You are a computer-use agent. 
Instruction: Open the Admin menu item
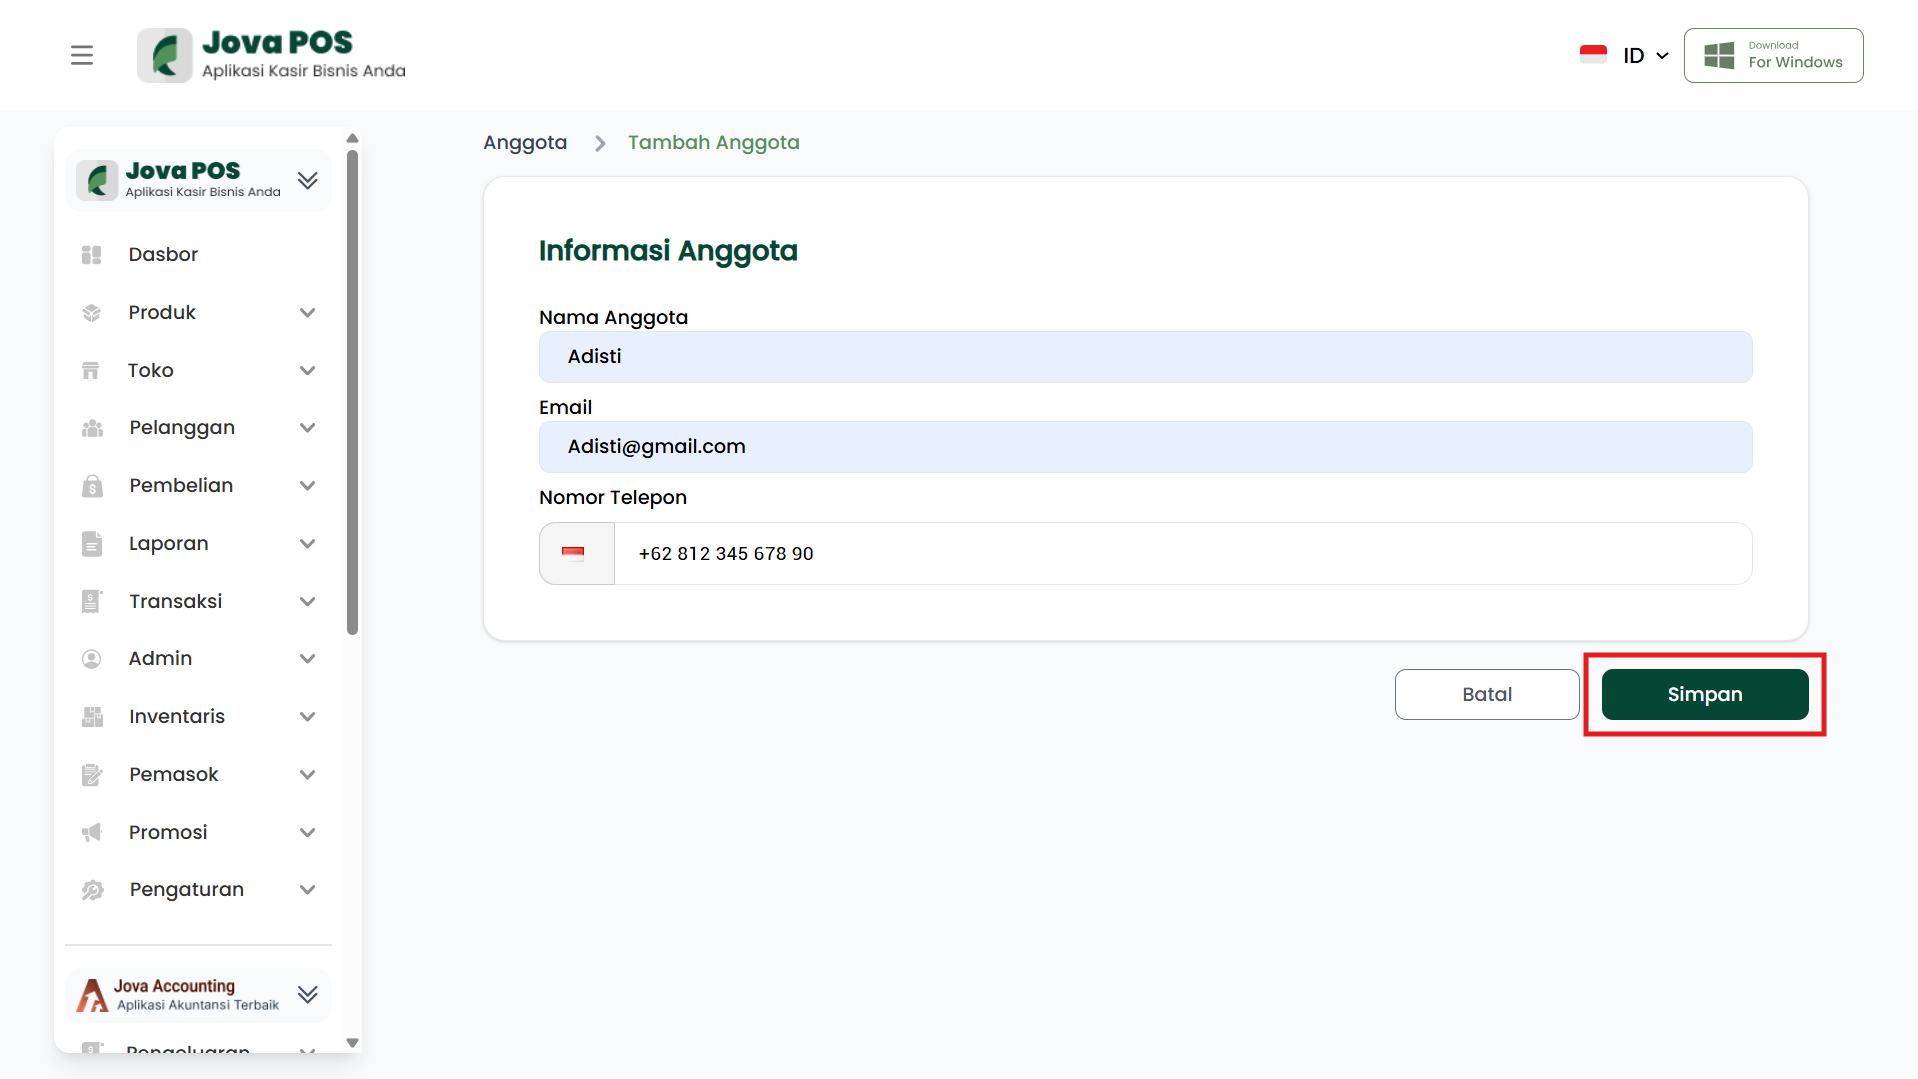pyautogui.click(x=160, y=659)
